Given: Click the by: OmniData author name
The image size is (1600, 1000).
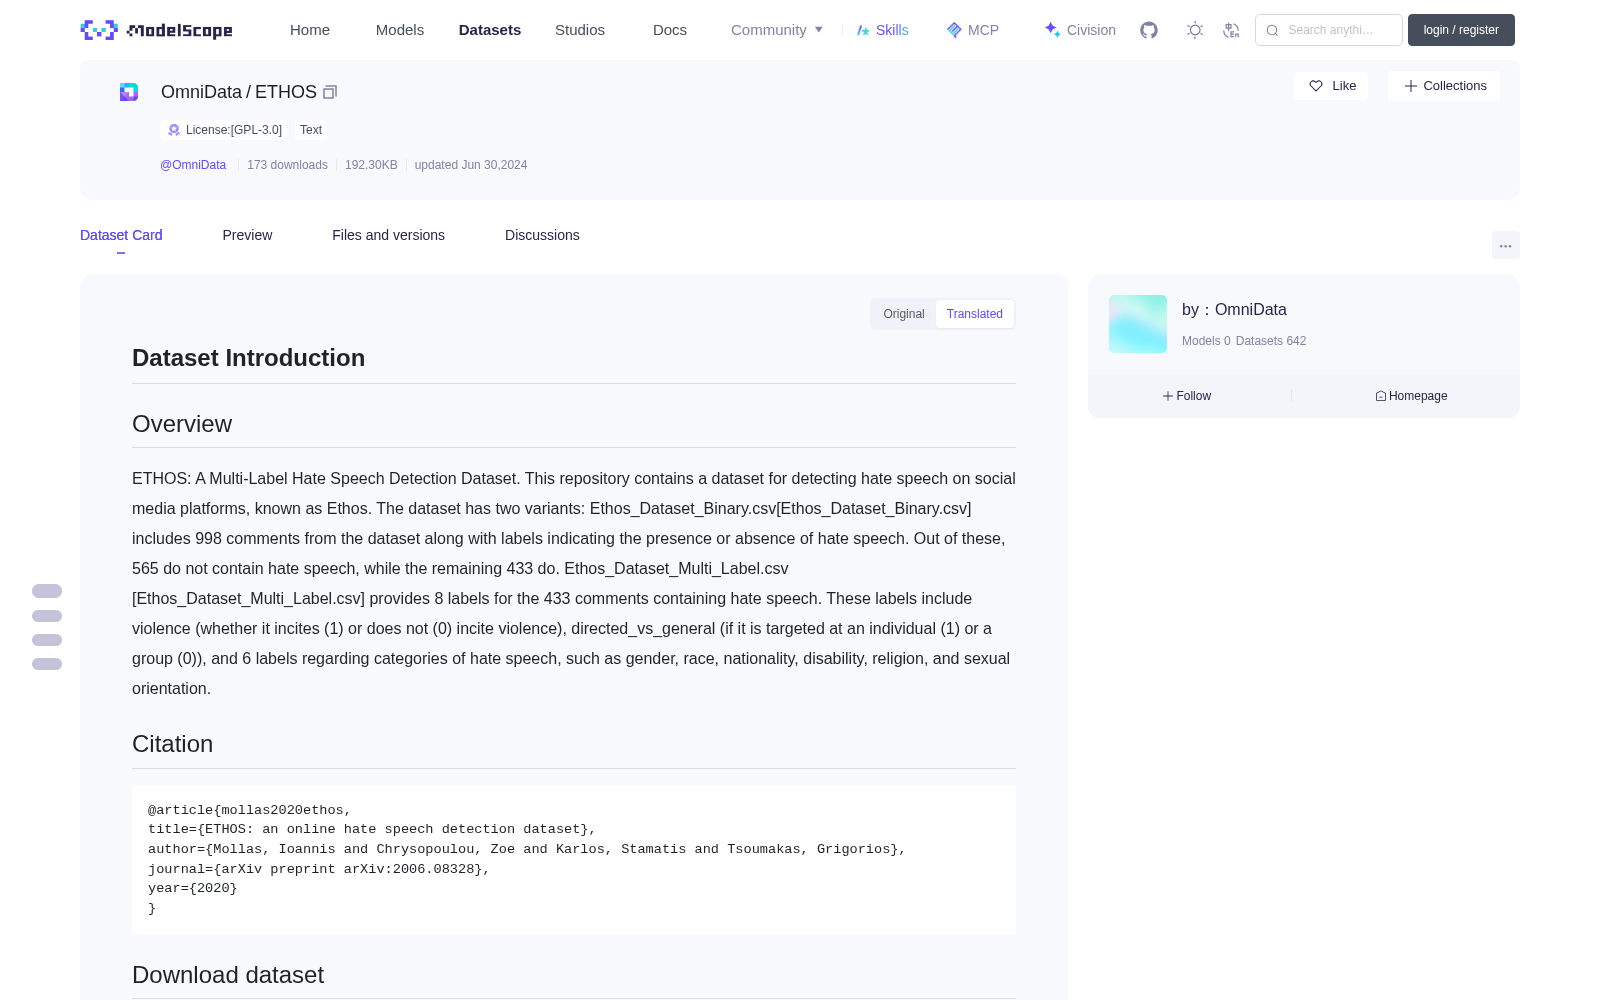Looking at the screenshot, I should (1234, 310).
